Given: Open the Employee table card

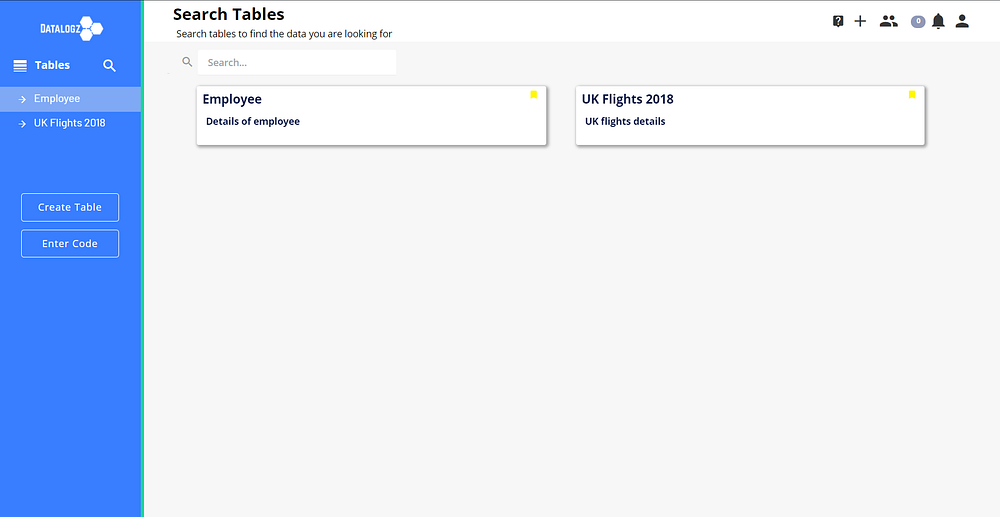Looking at the screenshot, I should tap(371, 115).
